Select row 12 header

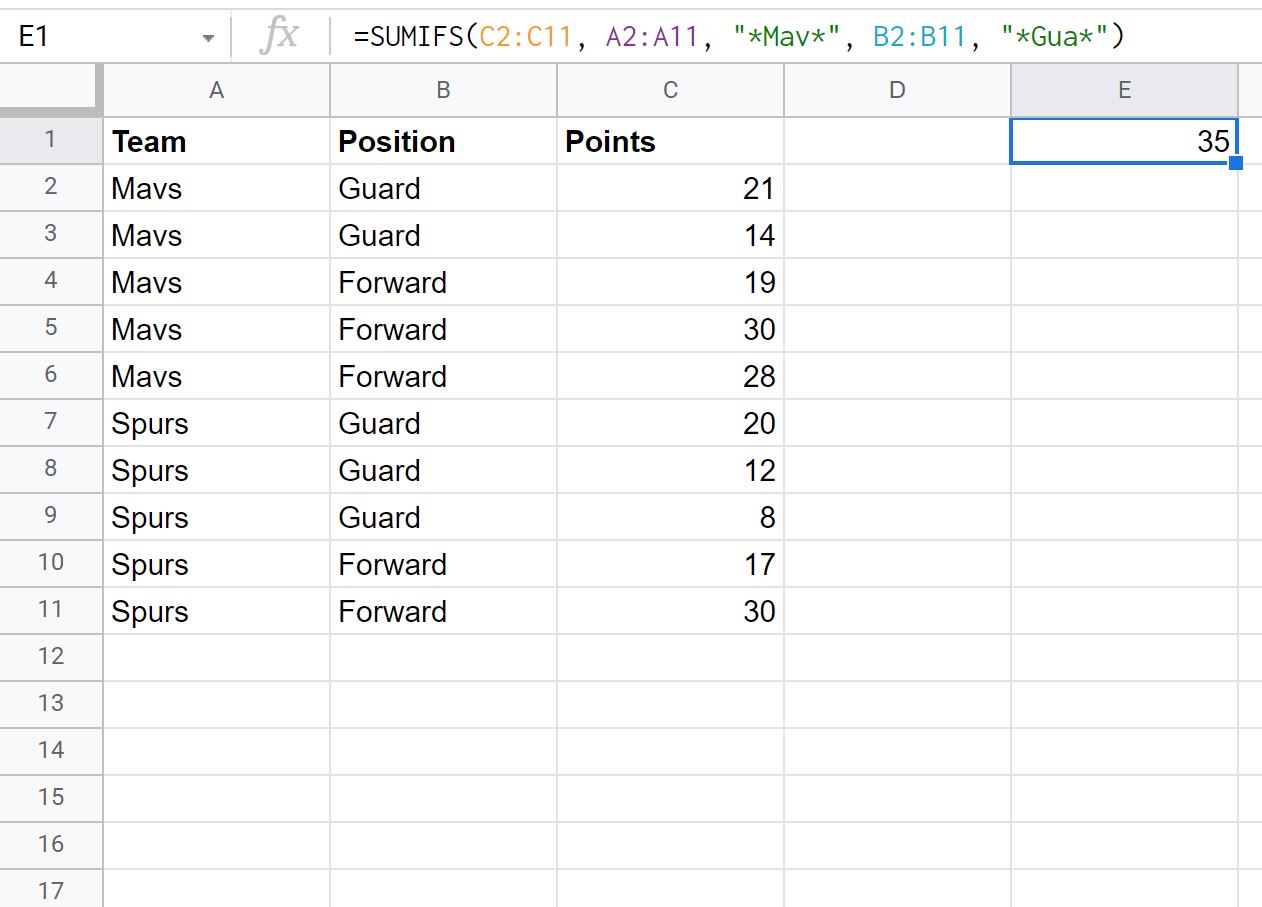(x=51, y=657)
